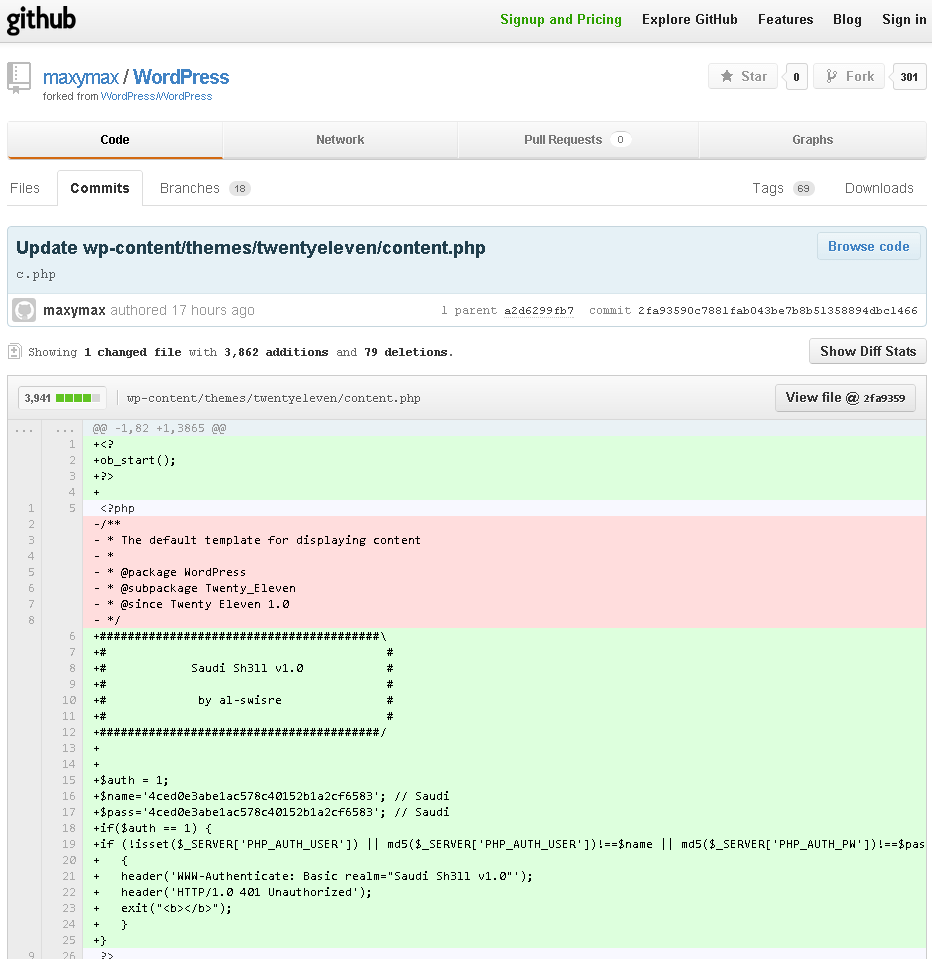Click the +$pass= hash line

click(504, 812)
